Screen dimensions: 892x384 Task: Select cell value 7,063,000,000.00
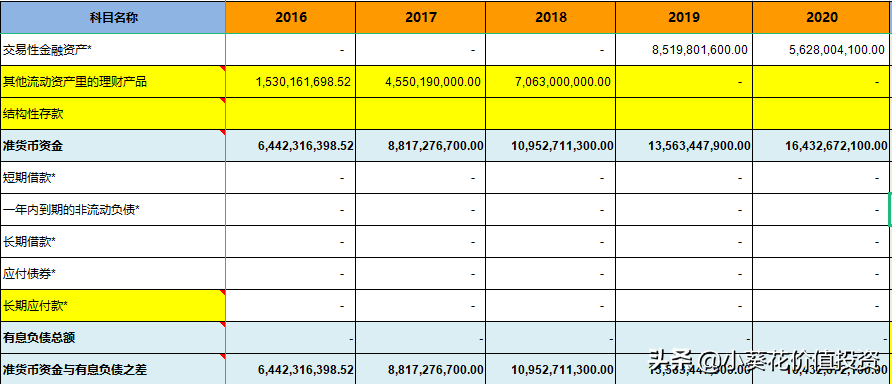563,82
